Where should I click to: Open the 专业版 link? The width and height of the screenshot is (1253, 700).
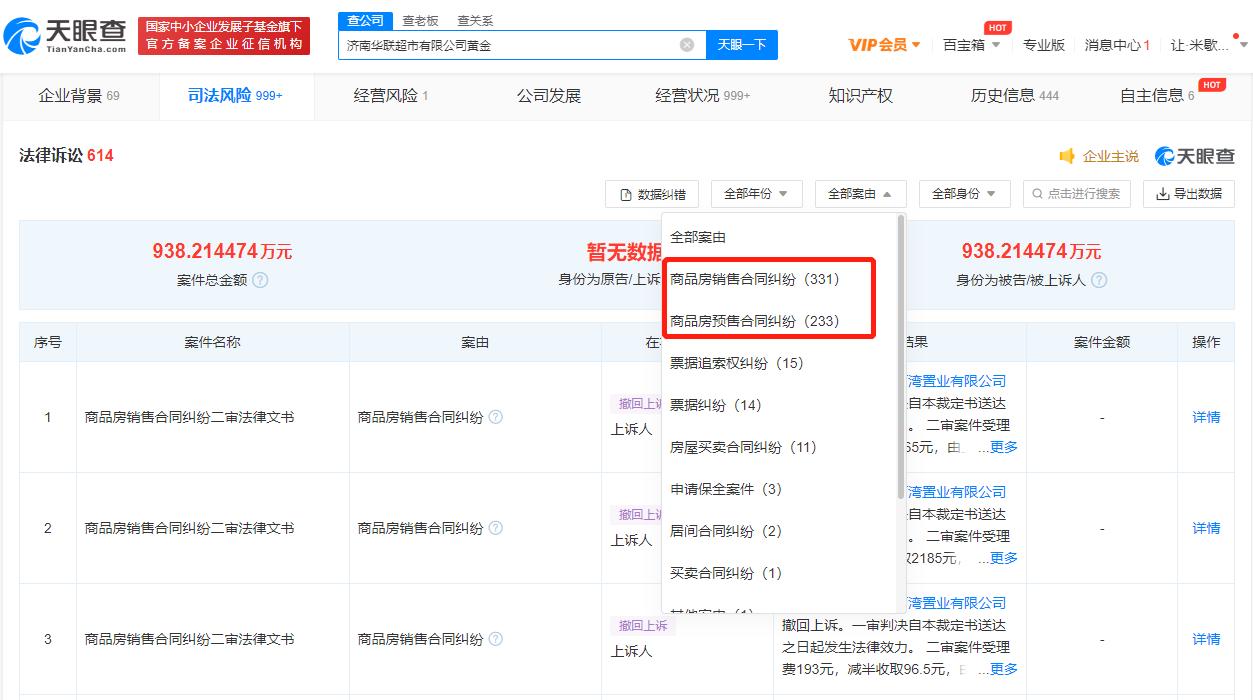1043,45
